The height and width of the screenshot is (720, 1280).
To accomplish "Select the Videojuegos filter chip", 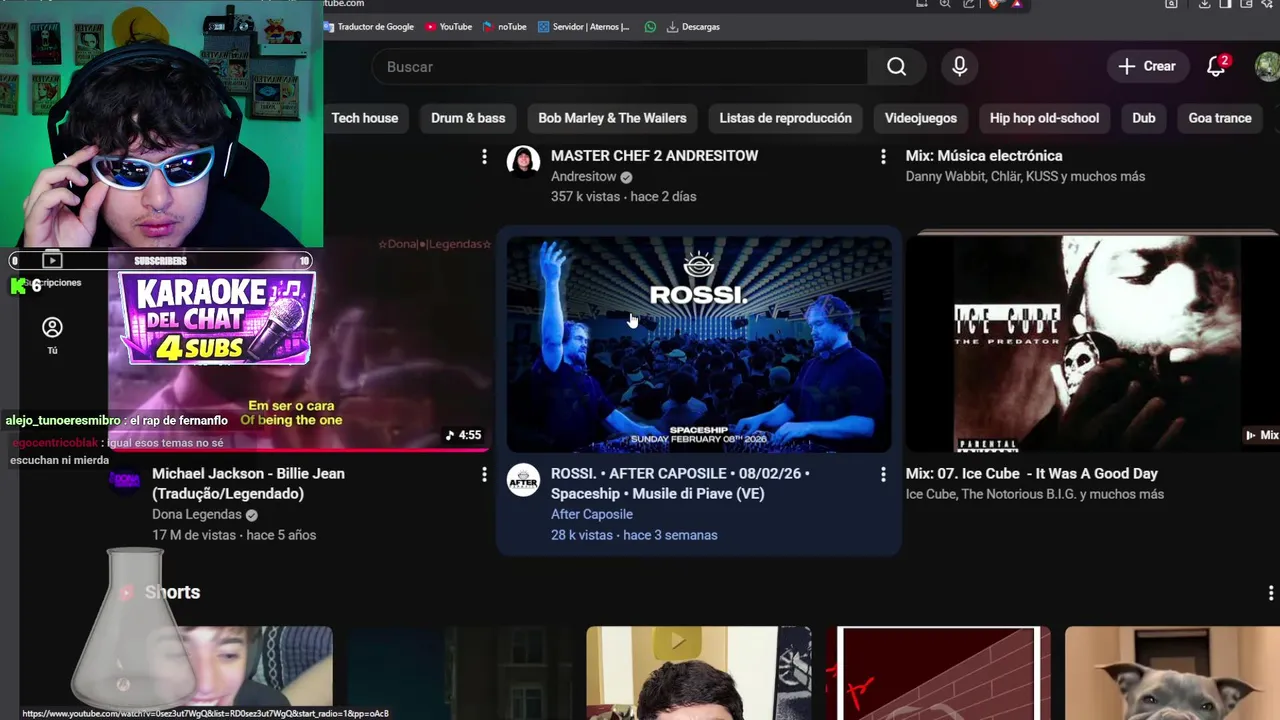I will coord(921,118).
